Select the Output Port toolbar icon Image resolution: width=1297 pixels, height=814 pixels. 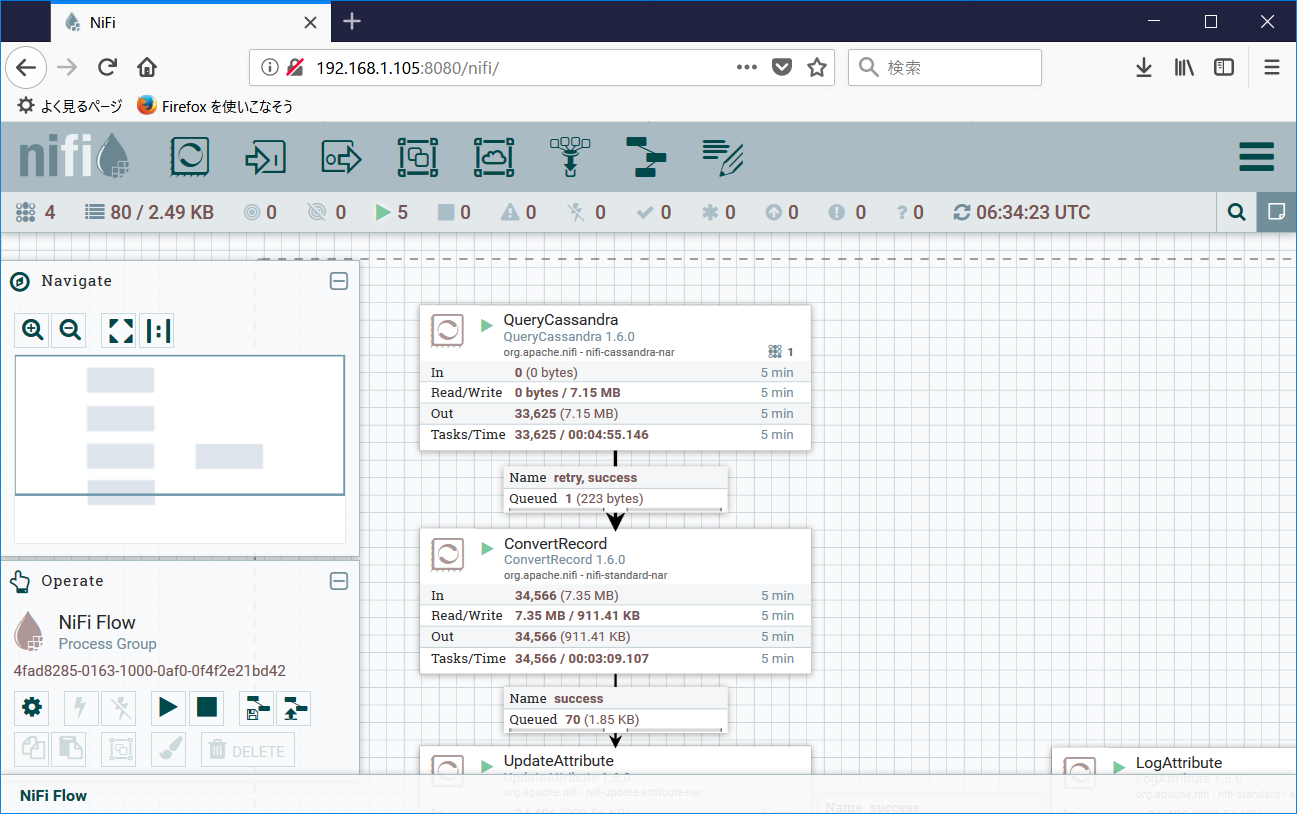tap(341, 157)
